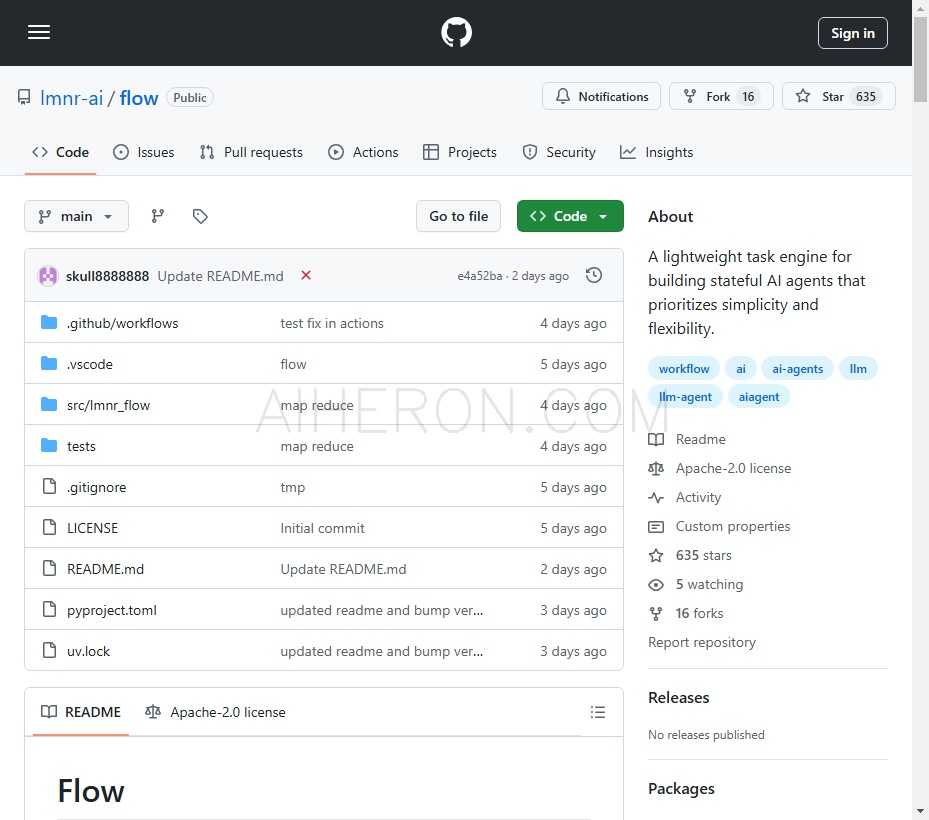Open the skull8888888 author link
Viewport: 929px width, 820px height.
[x=107, y=276]
